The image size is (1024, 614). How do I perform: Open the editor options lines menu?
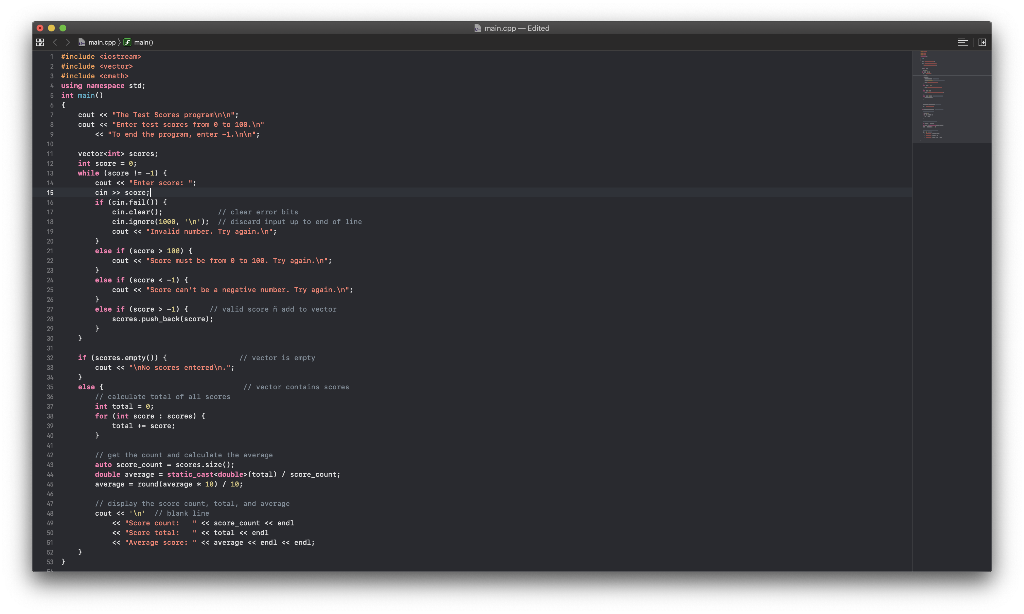pos(963,42)
